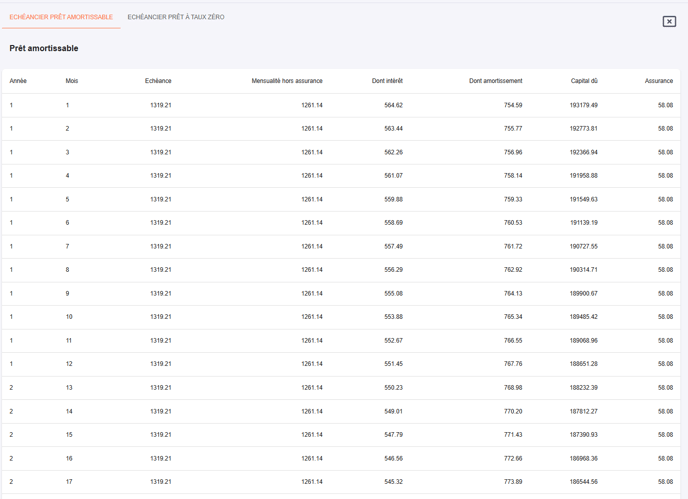Click the Assurance column header
The width and height of the screenshot is (688, 499).
(x=659, y=81)
